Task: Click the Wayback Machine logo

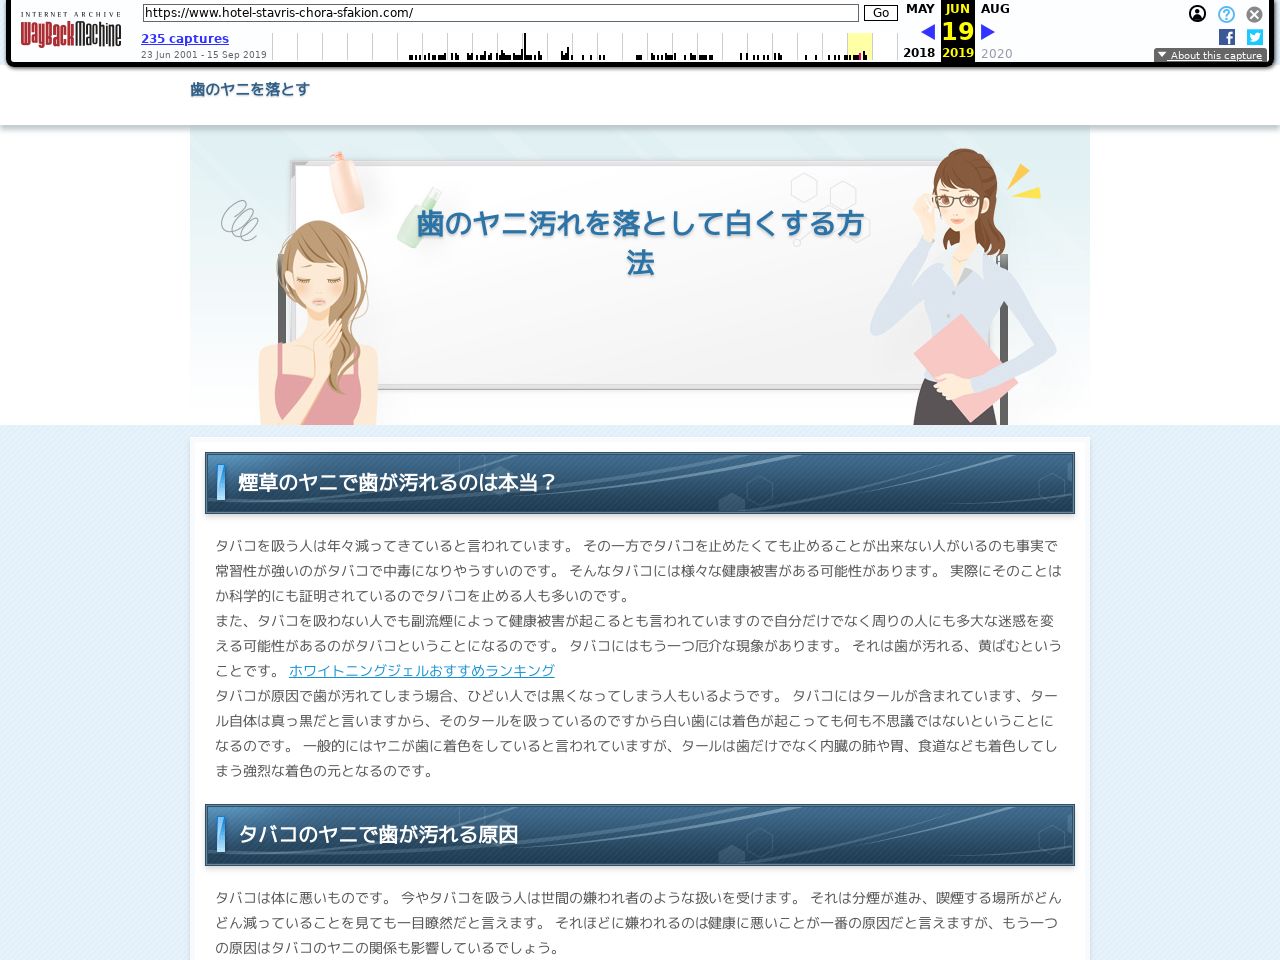Action: click(x=70, y=31)
